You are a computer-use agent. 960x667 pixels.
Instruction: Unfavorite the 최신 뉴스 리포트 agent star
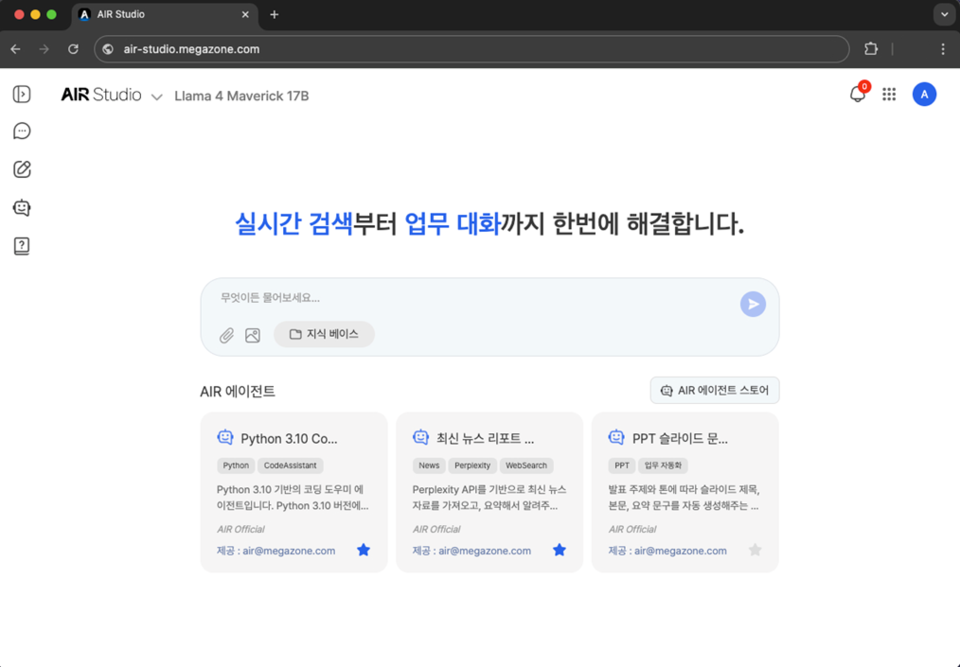559,549
